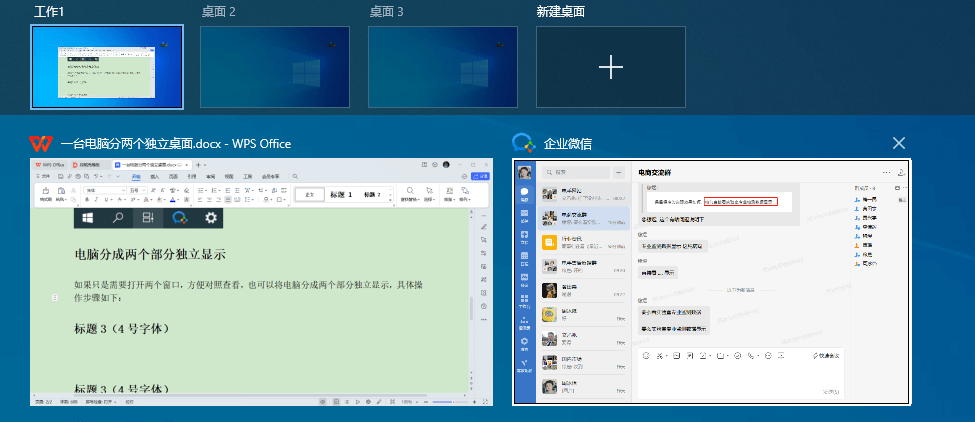The image size is (975, 422).
Task: Open the 视图 ribbon tab in WPS
Action: [229, 177]
